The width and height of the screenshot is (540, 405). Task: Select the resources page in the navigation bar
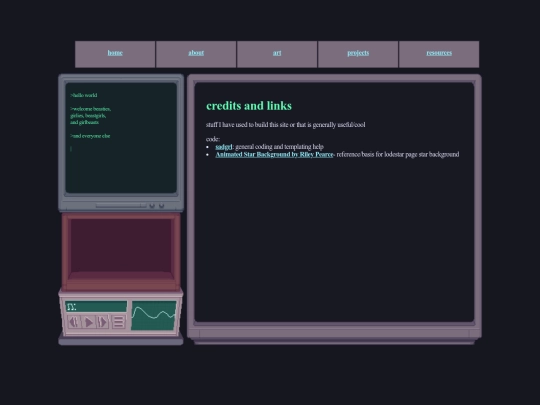coord(439,53)
